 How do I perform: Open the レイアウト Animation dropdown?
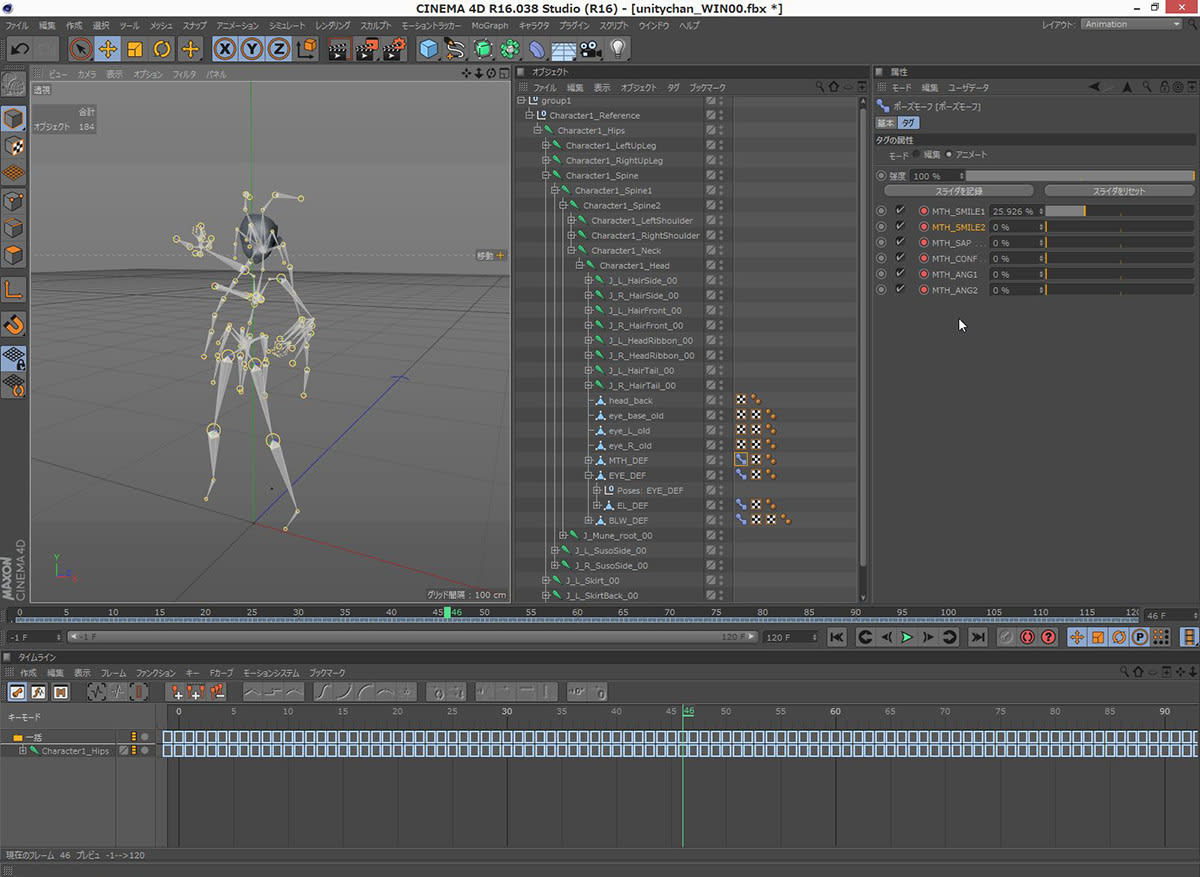tap(1132, 24)
